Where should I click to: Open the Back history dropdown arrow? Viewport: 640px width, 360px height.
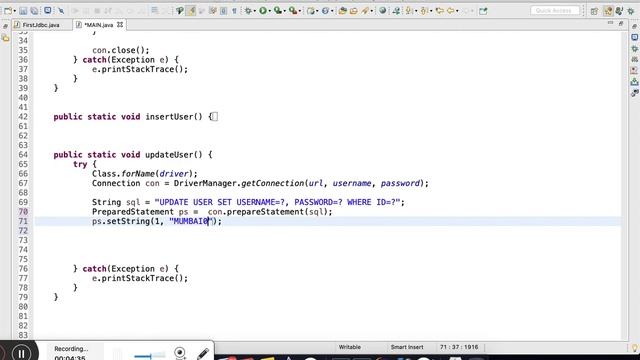pos(457,11)
